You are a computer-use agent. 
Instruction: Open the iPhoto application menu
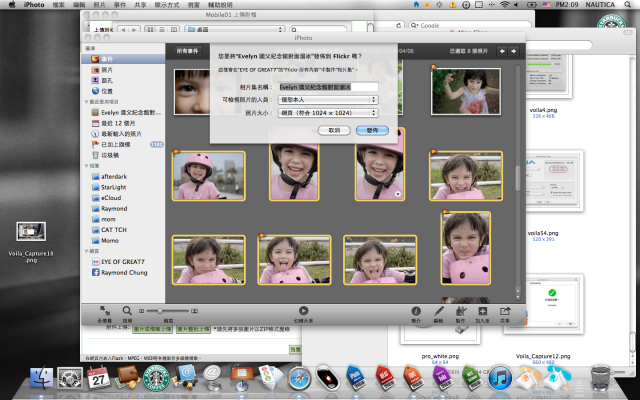[x=34, y=5]
